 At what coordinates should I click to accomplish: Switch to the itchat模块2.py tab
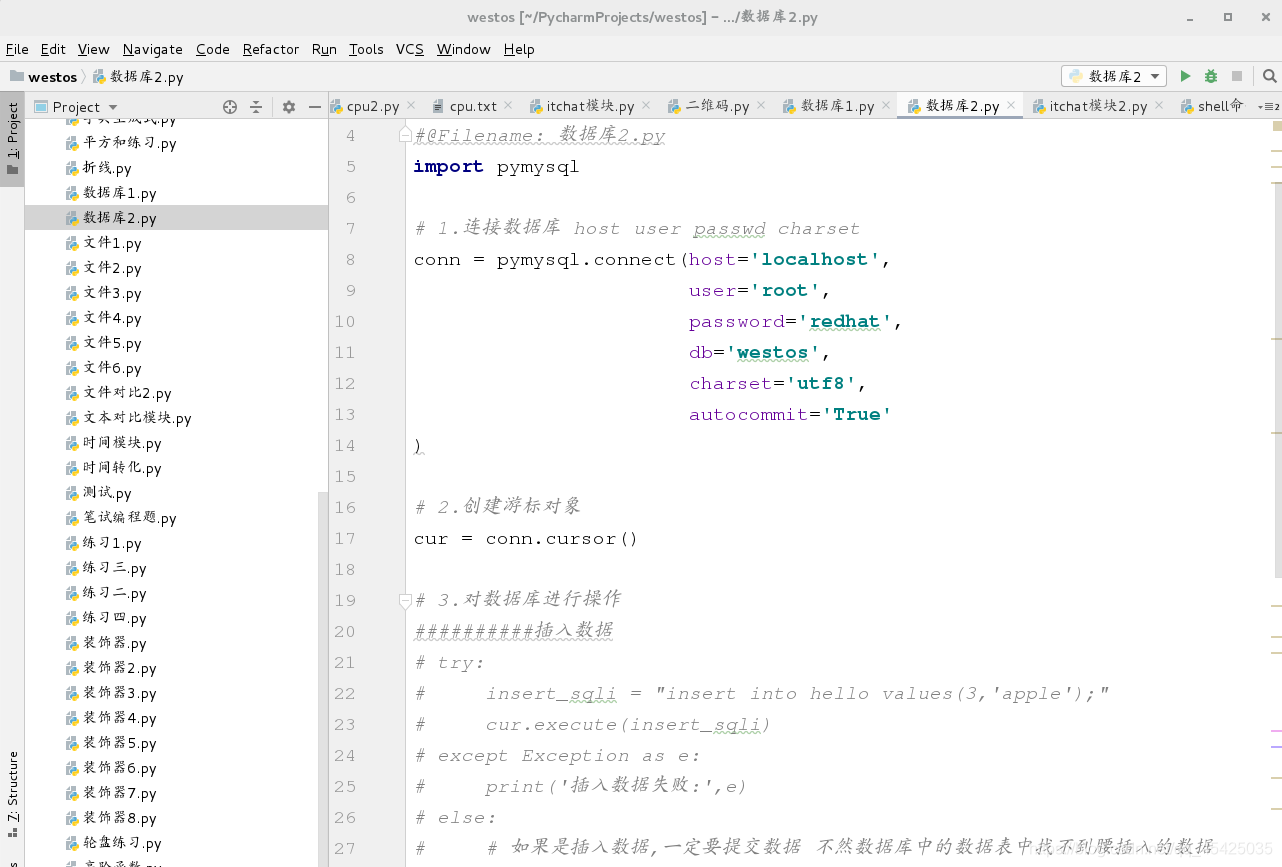1097,106
